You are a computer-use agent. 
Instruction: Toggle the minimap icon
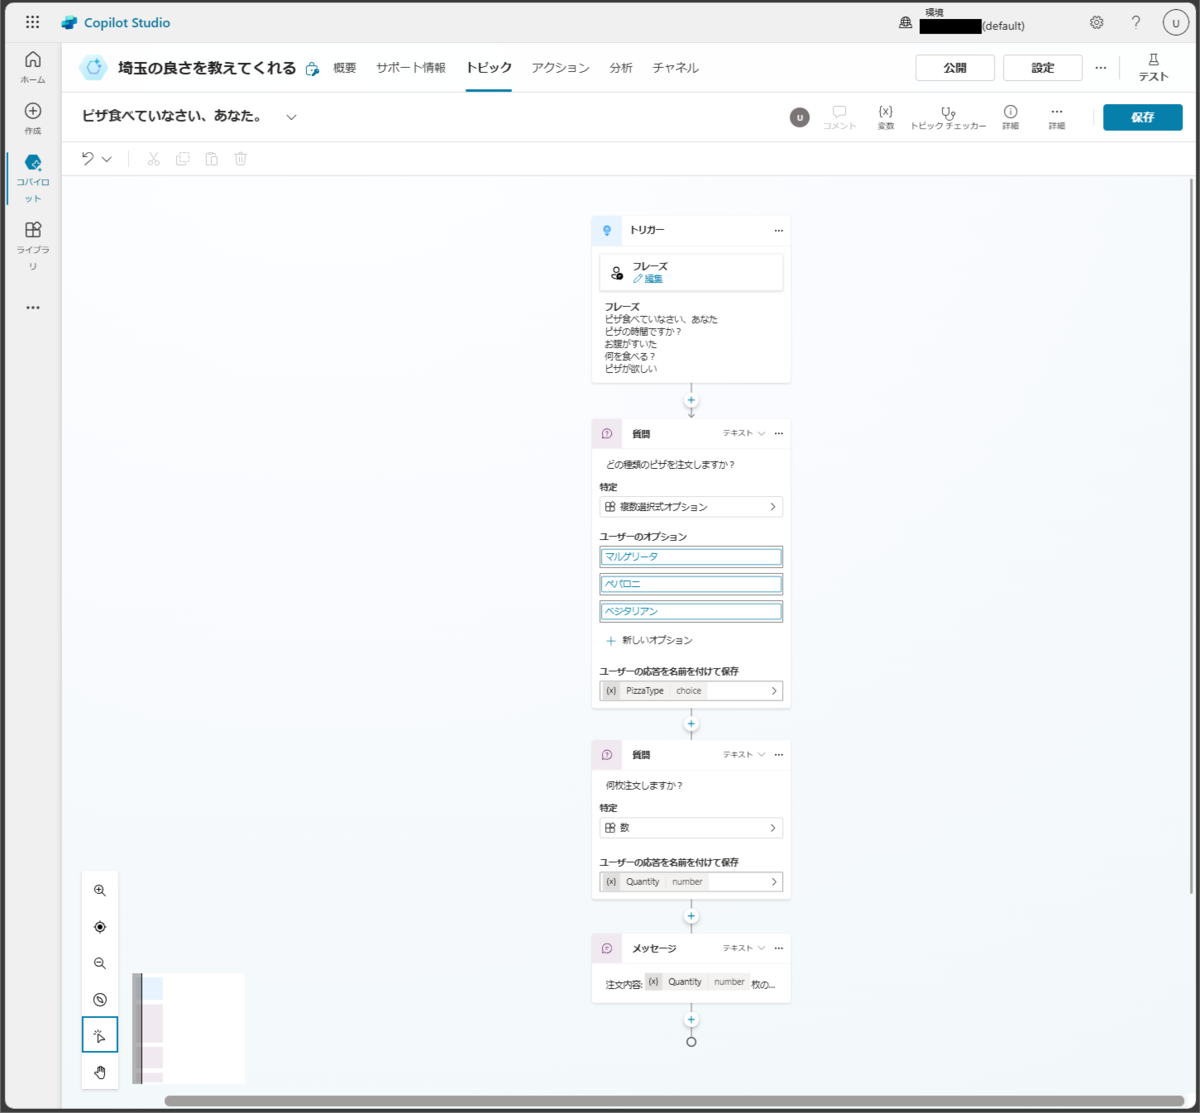pos(100,999)
